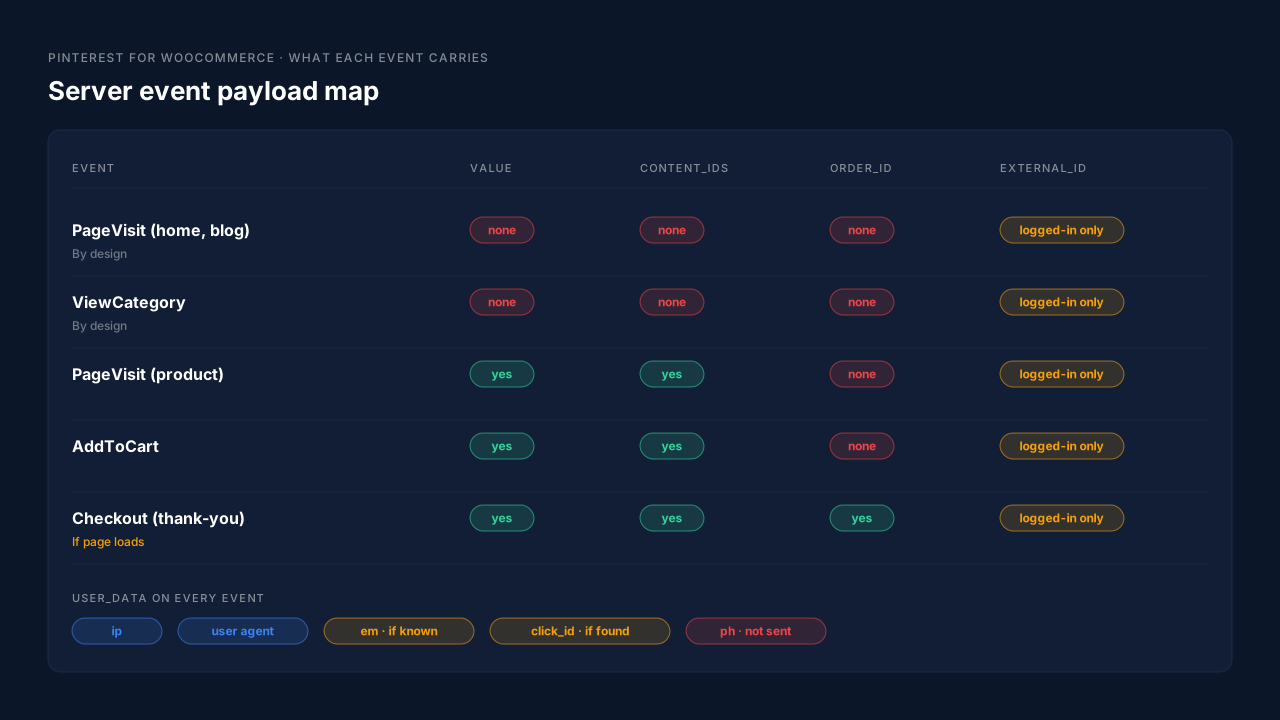
Task: Click the 'ip' user_data pill
Action: [117, 631]
